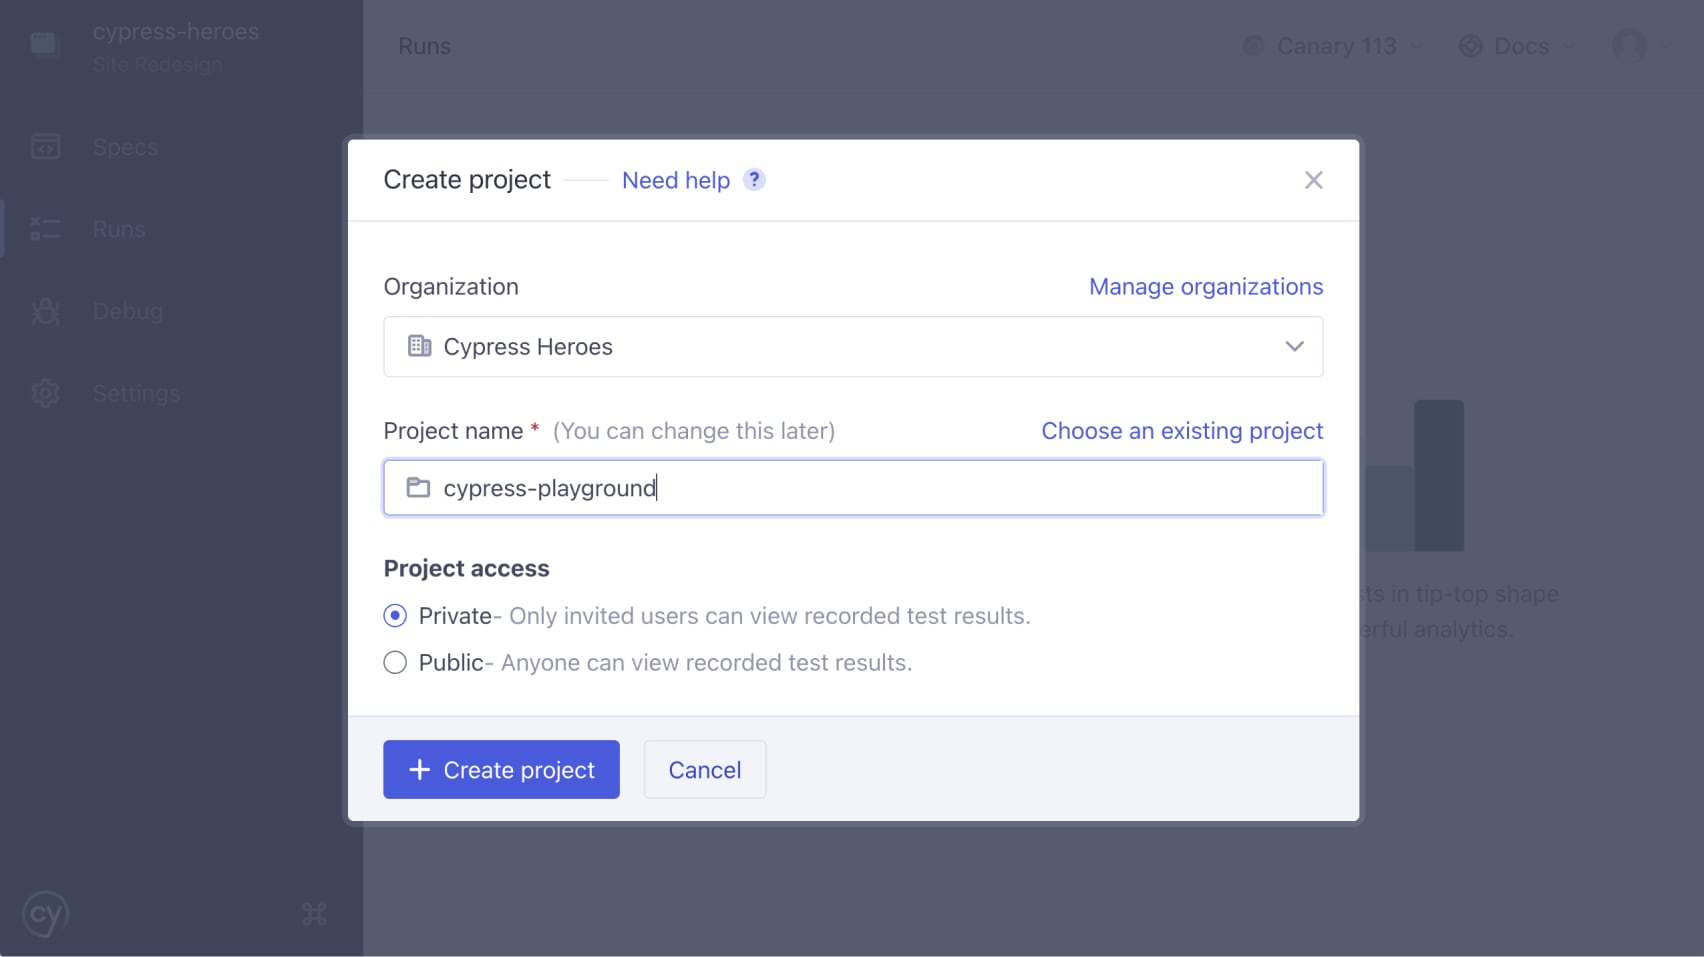Open the Docs dropdown menu
The height and width of the screenshot is (957, 1704).
pyautogui.click(x=1516, y=46)
